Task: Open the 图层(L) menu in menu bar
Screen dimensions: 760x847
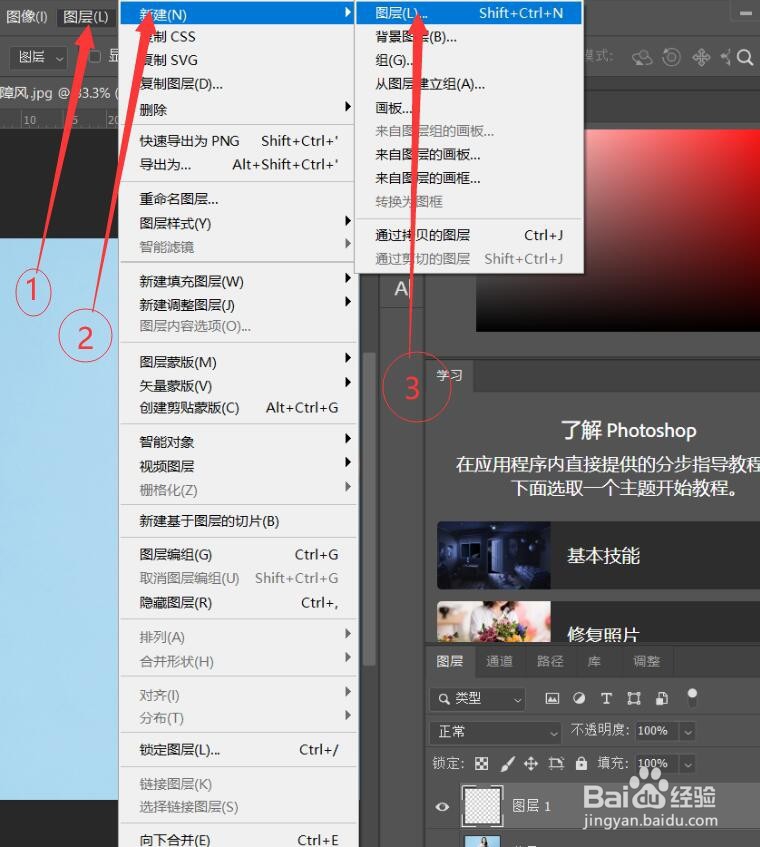Action: pos(86,17)
